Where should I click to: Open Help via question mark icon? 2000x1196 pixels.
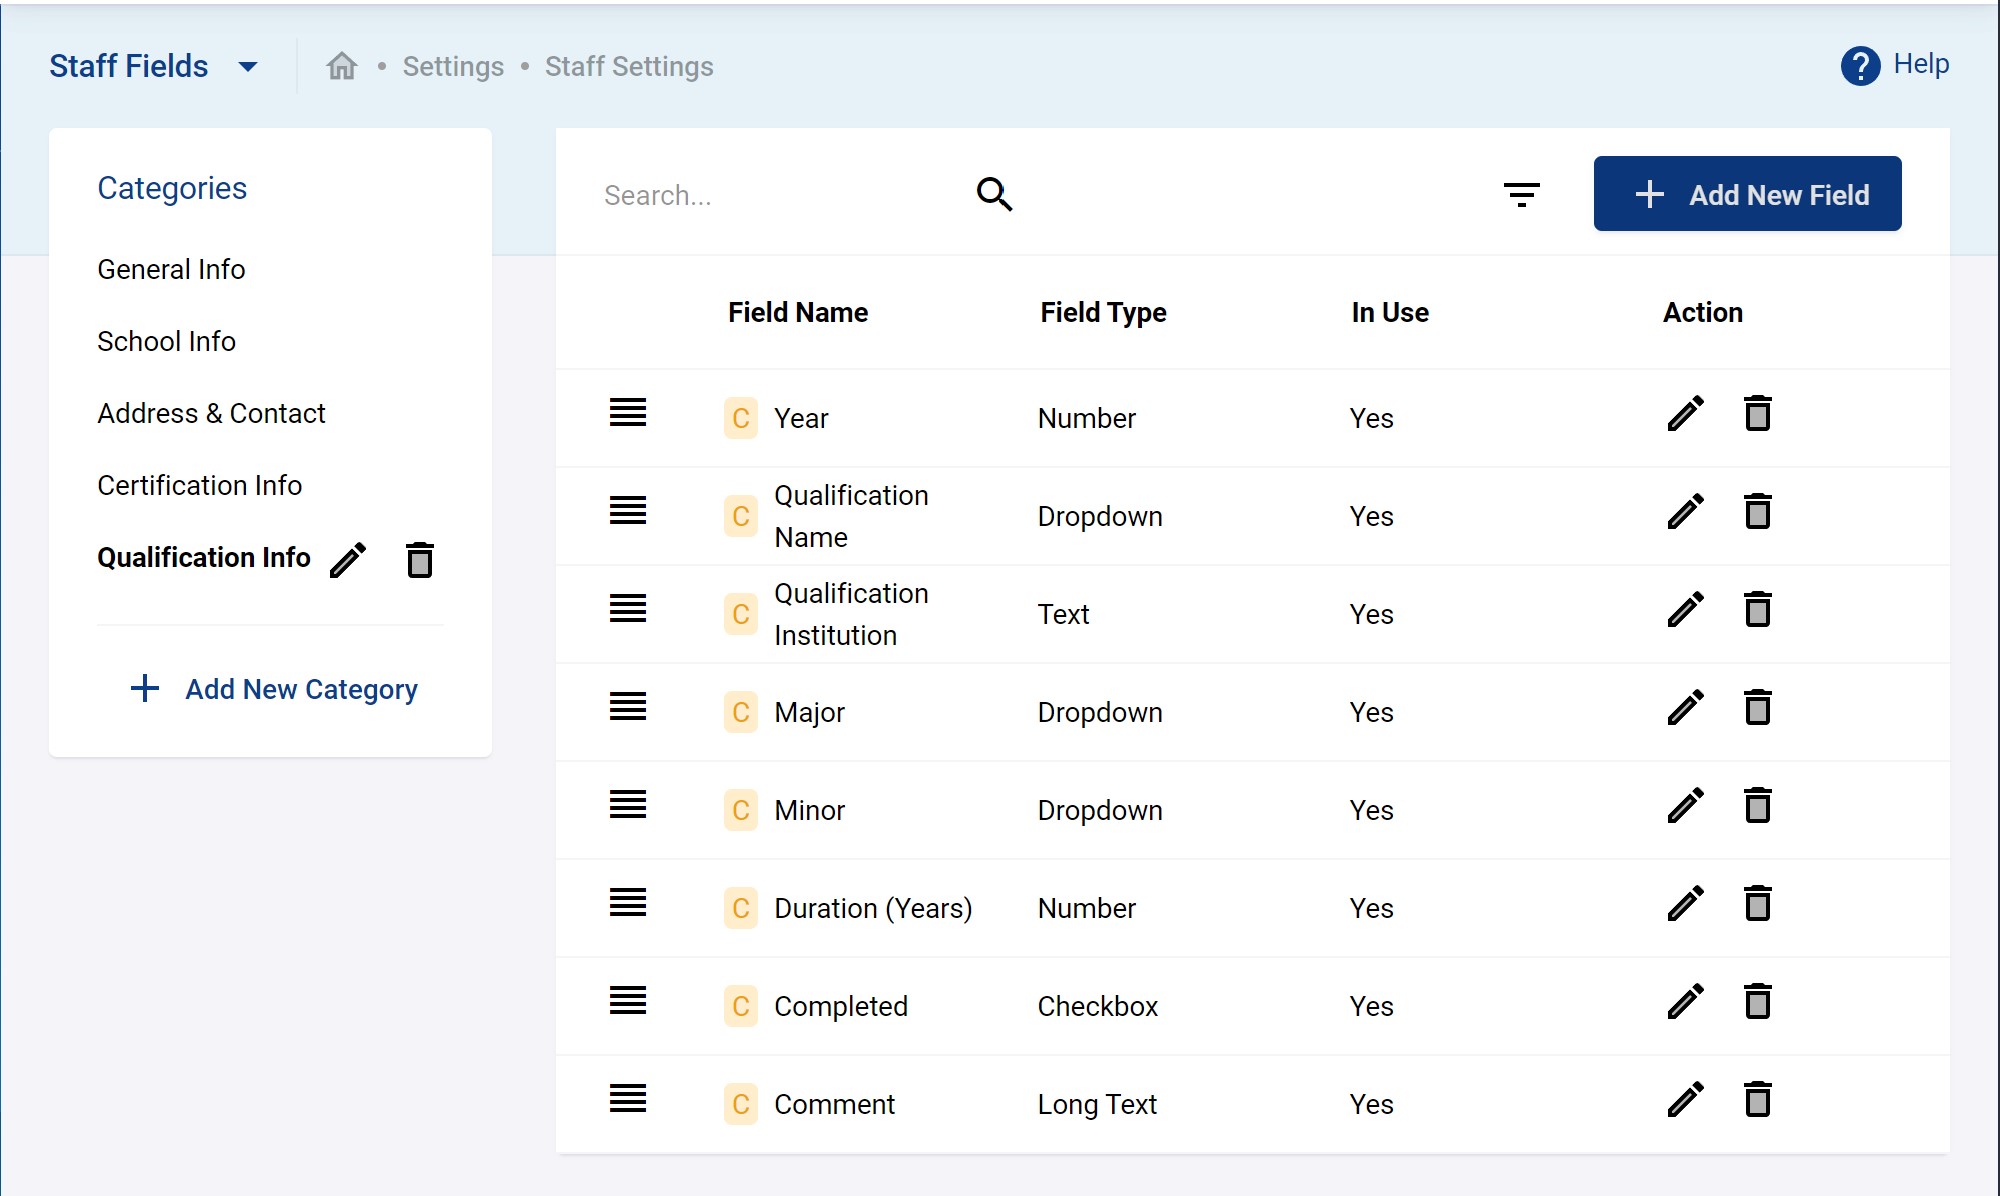(1860, 66)
